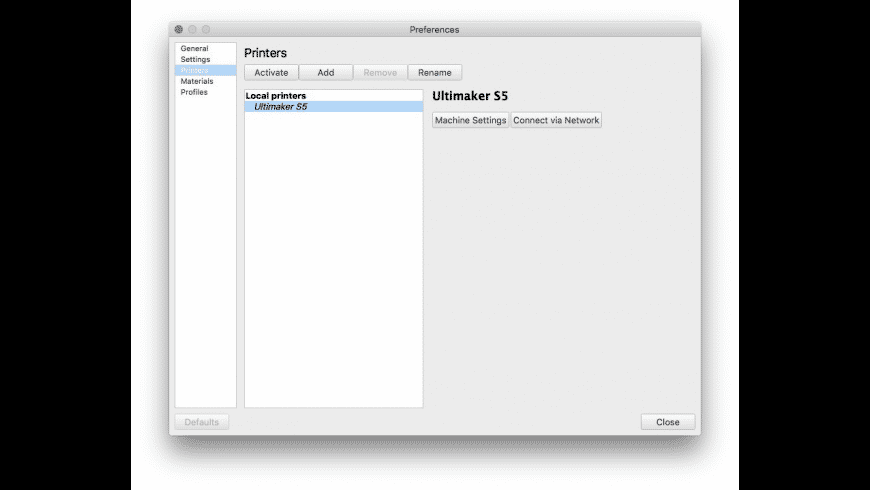Add a new printer
This screenshot has height=490, width=870.
(x=326, y=73)
